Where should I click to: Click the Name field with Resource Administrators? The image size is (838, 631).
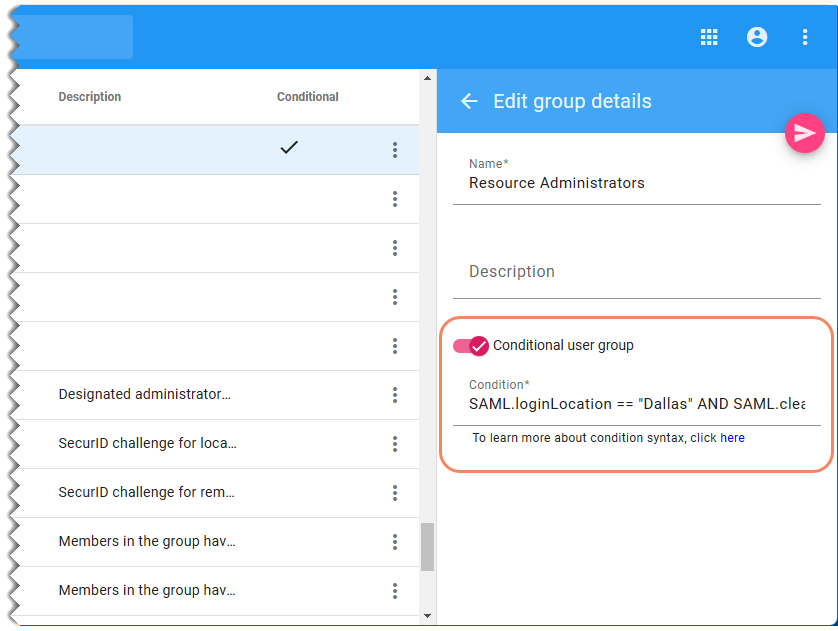point(636,183)
